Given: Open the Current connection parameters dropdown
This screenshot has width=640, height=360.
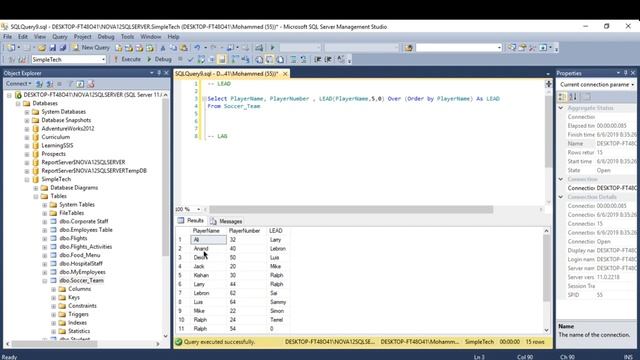Looking at the screenshot, I should (632, 84).
